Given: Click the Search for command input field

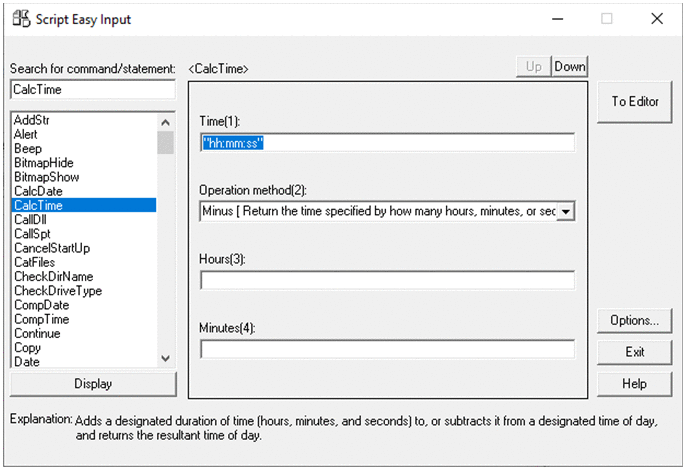Looking at the screenshot, I should coord(92,90).
